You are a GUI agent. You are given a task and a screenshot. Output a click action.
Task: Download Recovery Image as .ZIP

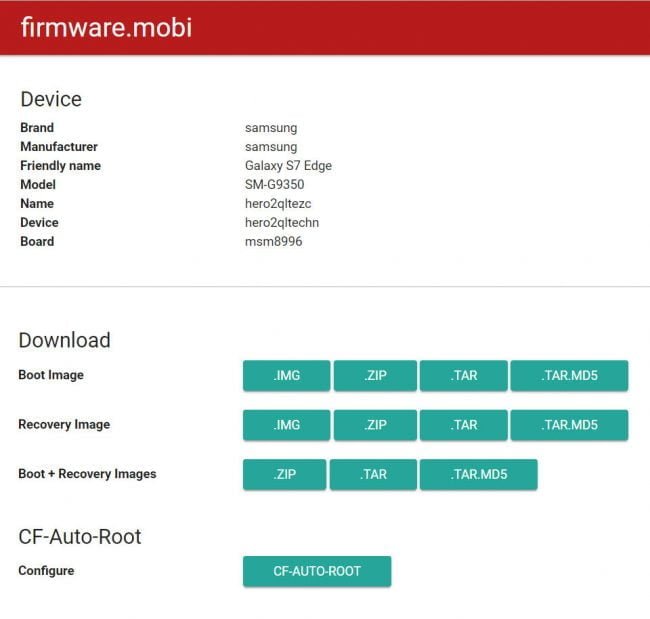(375, 425)
